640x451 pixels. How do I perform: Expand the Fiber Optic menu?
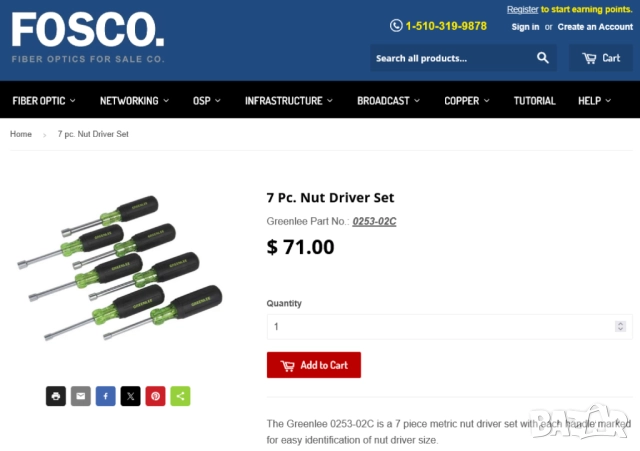click(44, 100)
